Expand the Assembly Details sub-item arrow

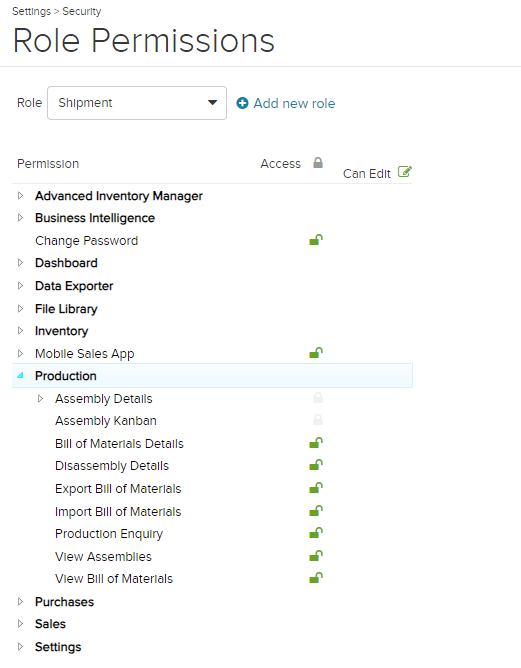[40, 398]
